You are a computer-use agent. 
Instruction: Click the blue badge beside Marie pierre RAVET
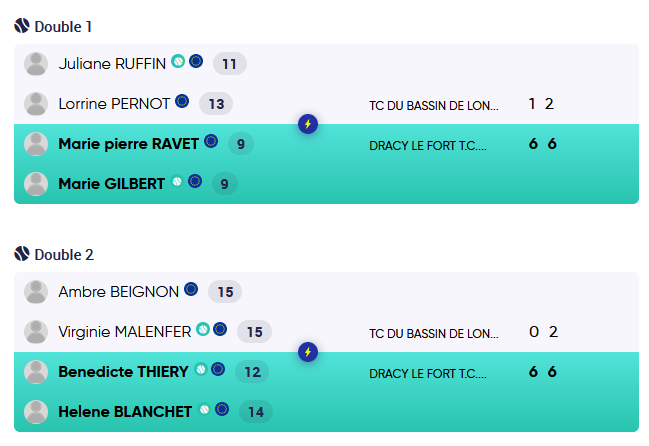[211, 142]
